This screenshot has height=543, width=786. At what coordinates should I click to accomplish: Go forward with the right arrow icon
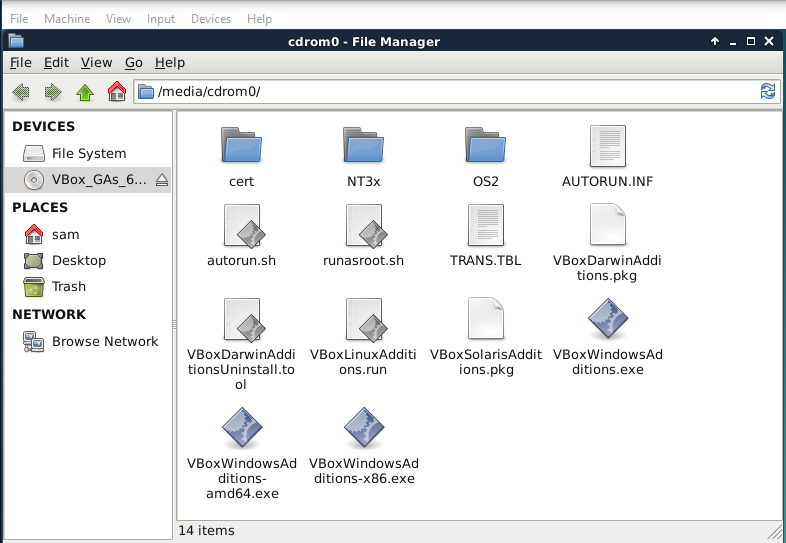[53, 92]
